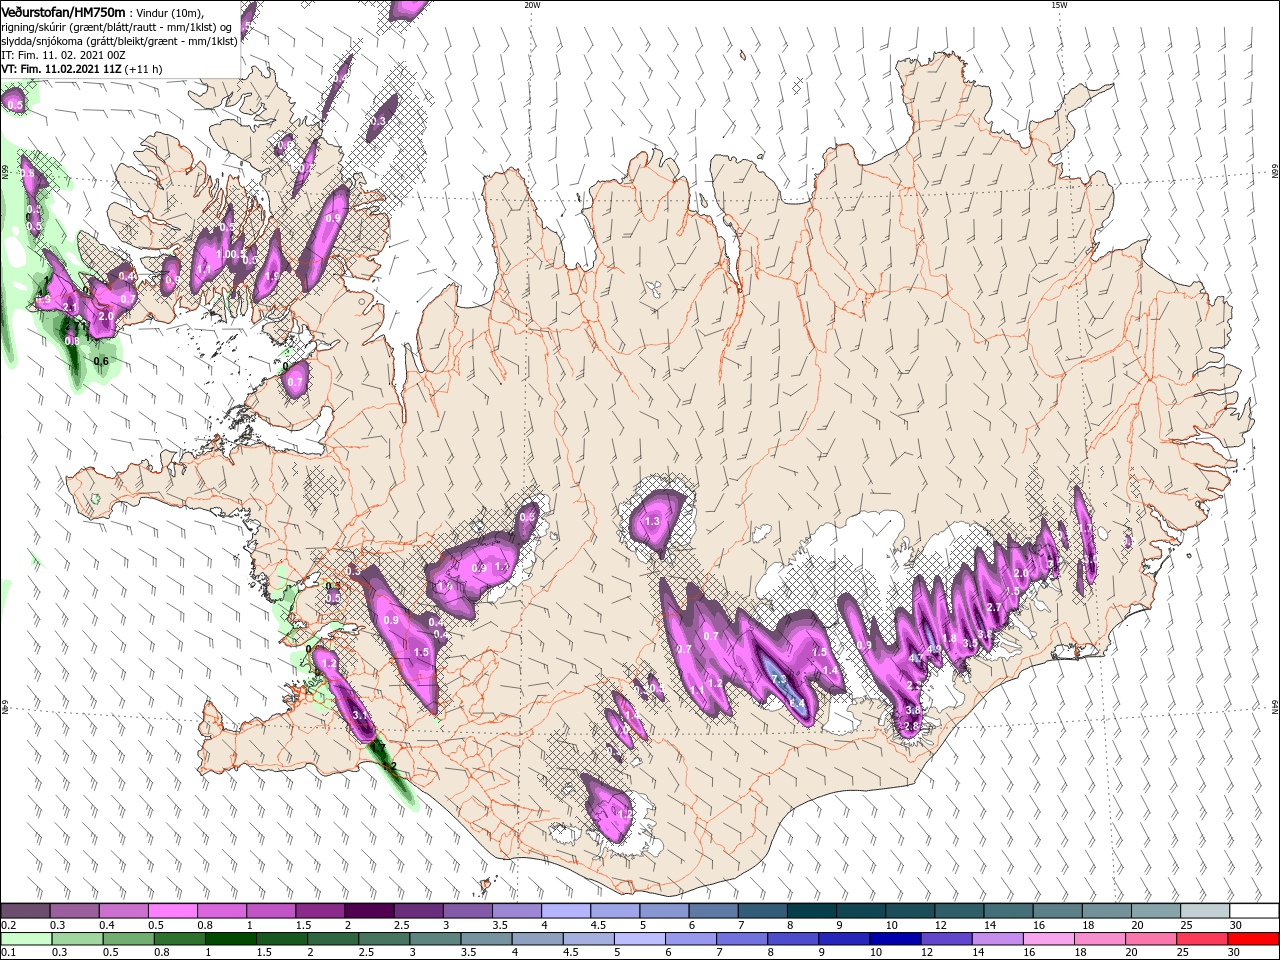Pick the mauve snow-scale swatch between 0.3 and 0.4

point(74,911)
